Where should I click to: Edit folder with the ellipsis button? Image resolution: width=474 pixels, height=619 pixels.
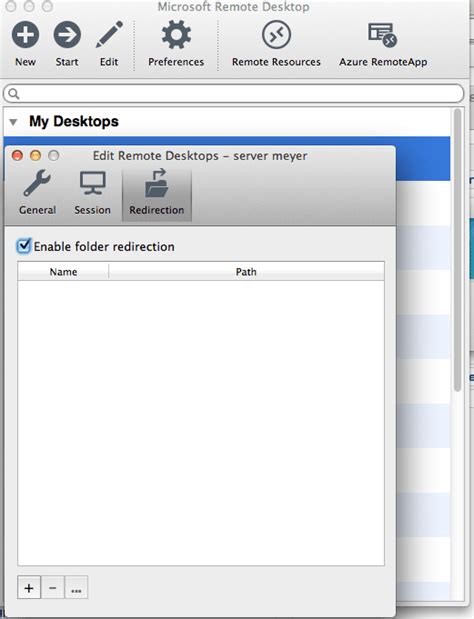pos(76,588)
